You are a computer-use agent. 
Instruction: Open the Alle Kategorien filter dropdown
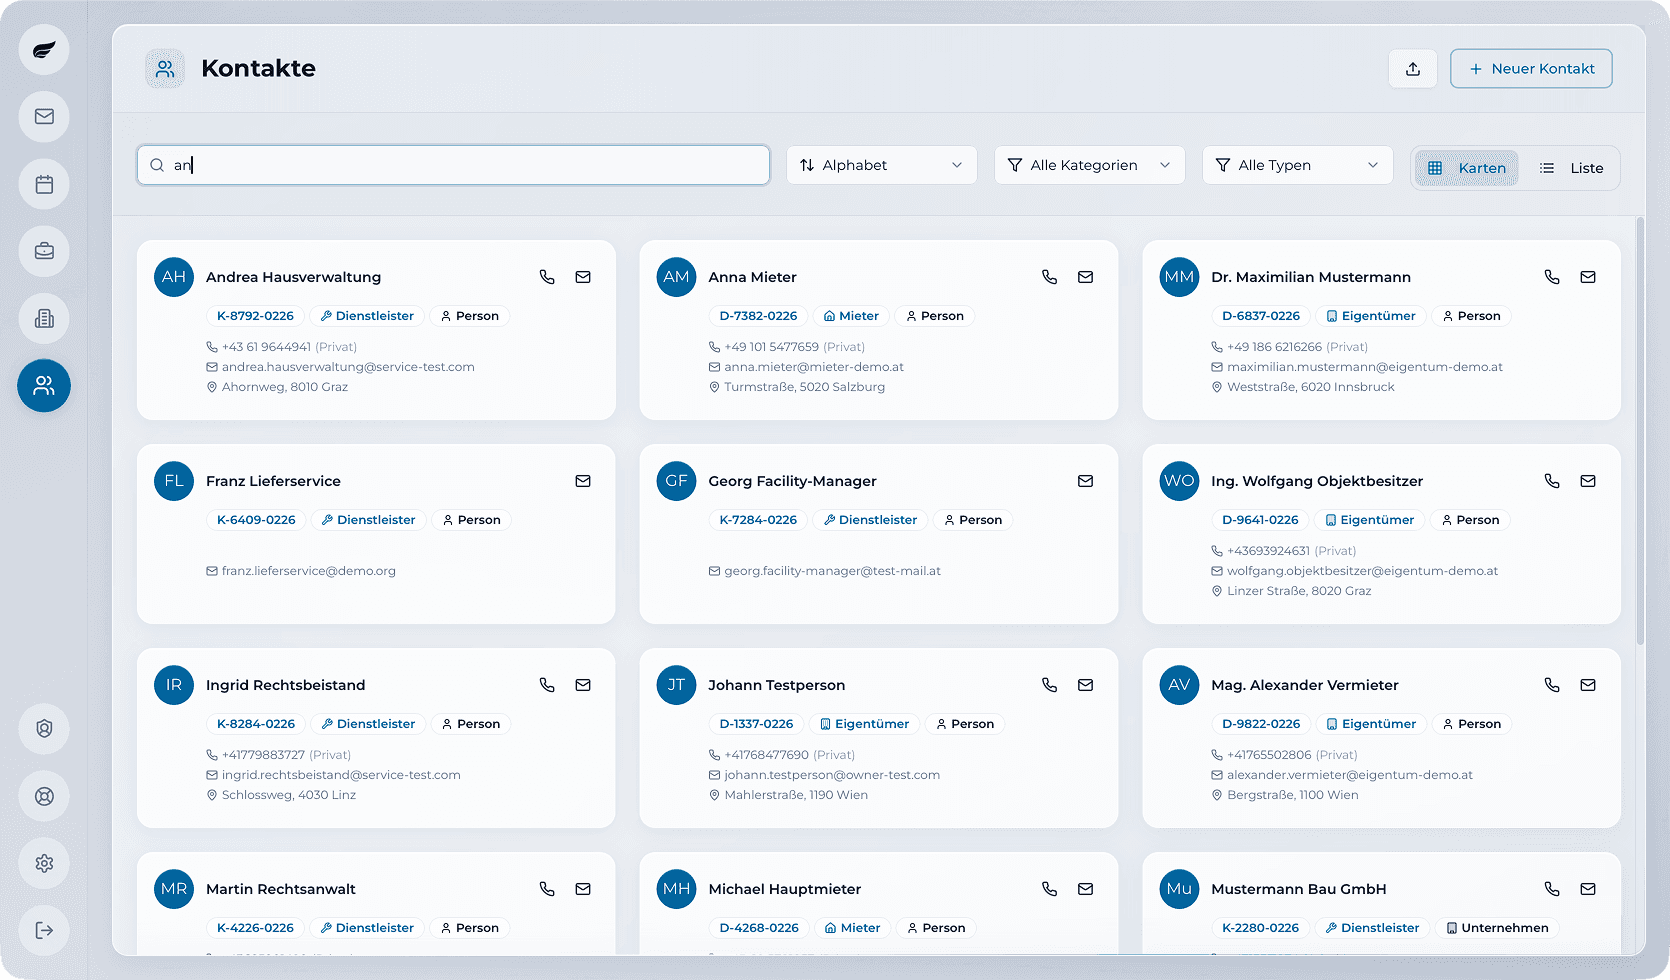point(1089,165)
